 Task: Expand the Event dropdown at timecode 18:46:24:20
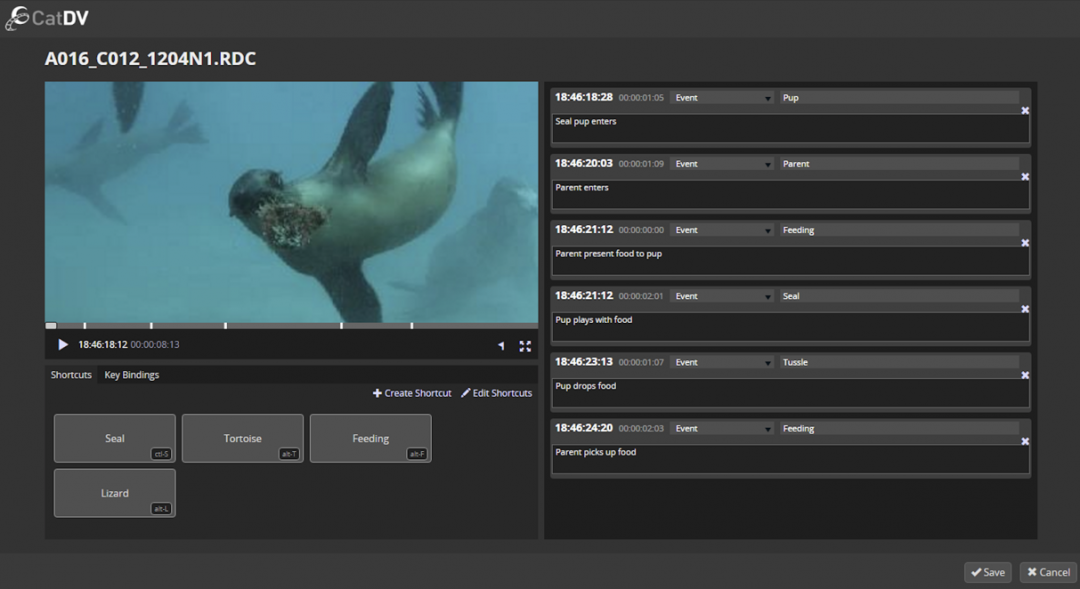[x=722, y=428]
